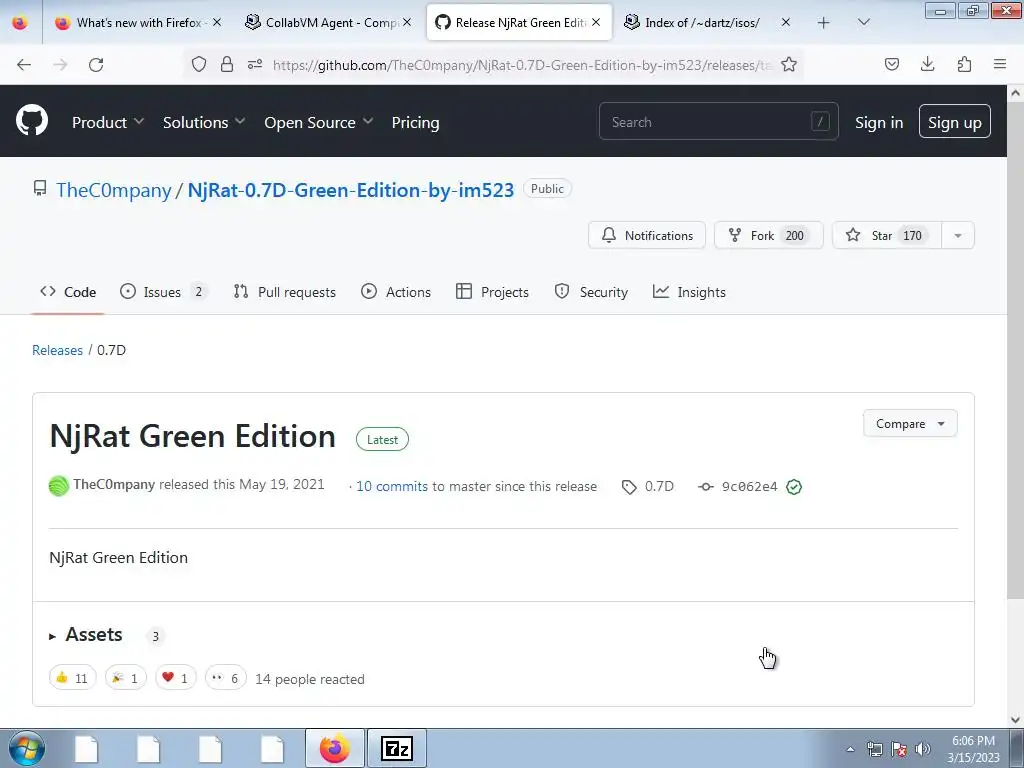Open the Actions tab
Image resolution: width=1024 pixels, height=768 pixels.
pyautogui.click(x=396, y=292)
